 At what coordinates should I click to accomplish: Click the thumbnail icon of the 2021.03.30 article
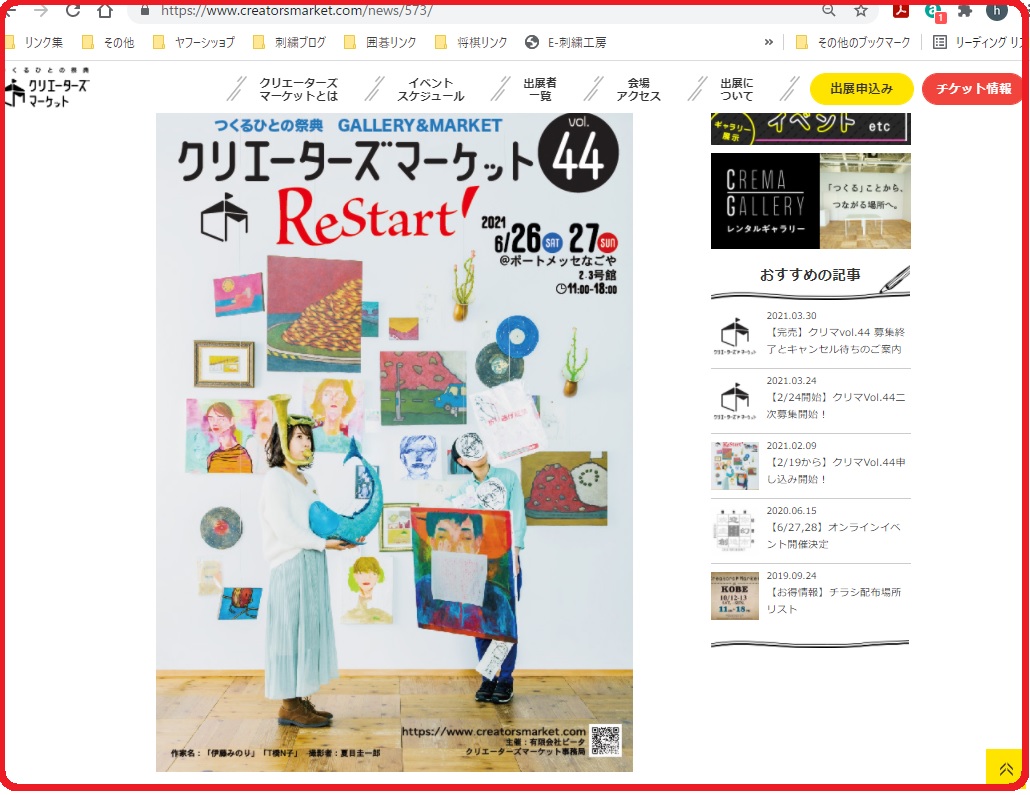735,336
